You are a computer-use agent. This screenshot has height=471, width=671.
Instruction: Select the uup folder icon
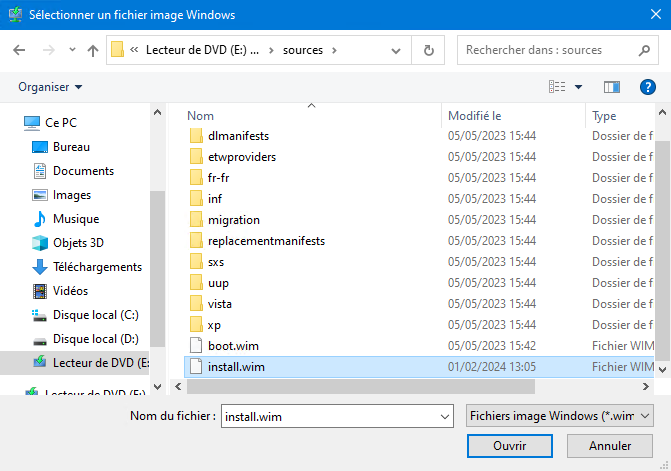click(196, 282)
